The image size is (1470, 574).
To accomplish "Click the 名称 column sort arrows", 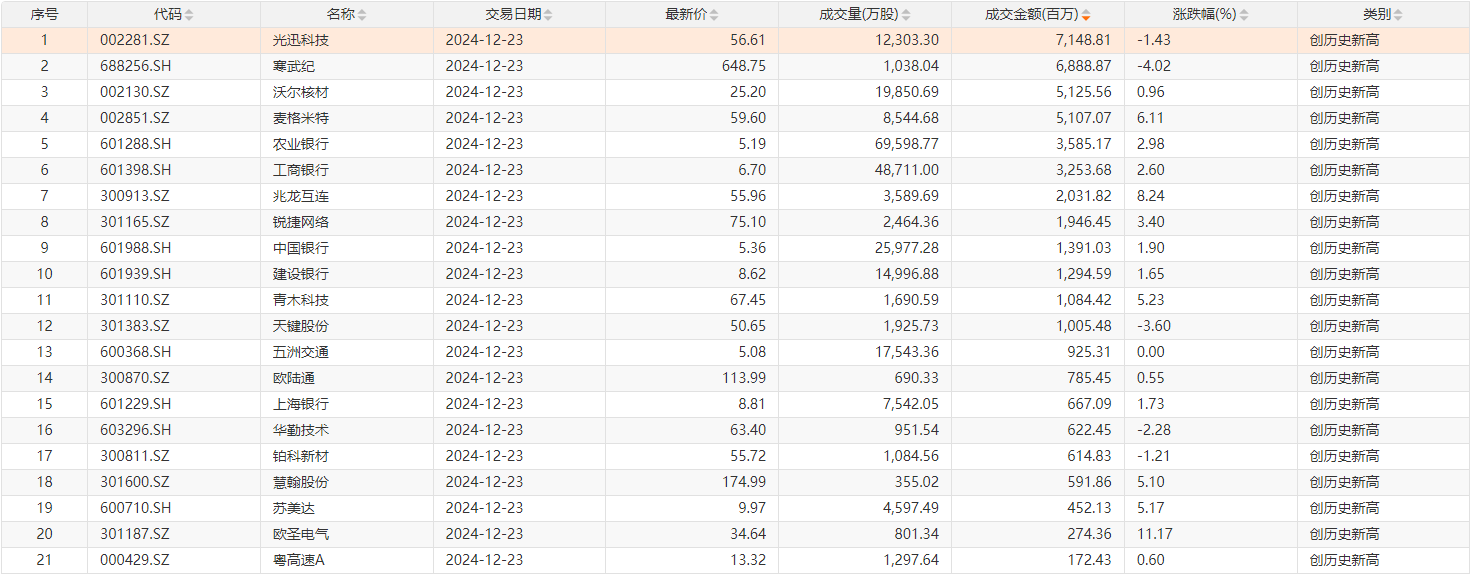I will tap(362, 15).
